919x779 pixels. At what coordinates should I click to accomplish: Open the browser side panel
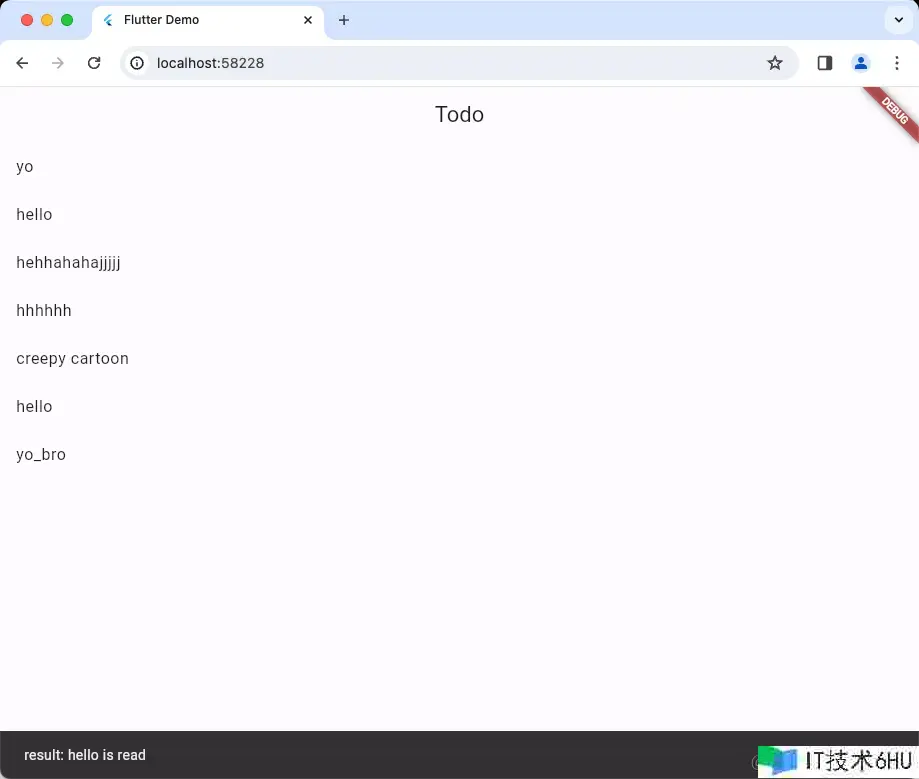pos(825,63)
